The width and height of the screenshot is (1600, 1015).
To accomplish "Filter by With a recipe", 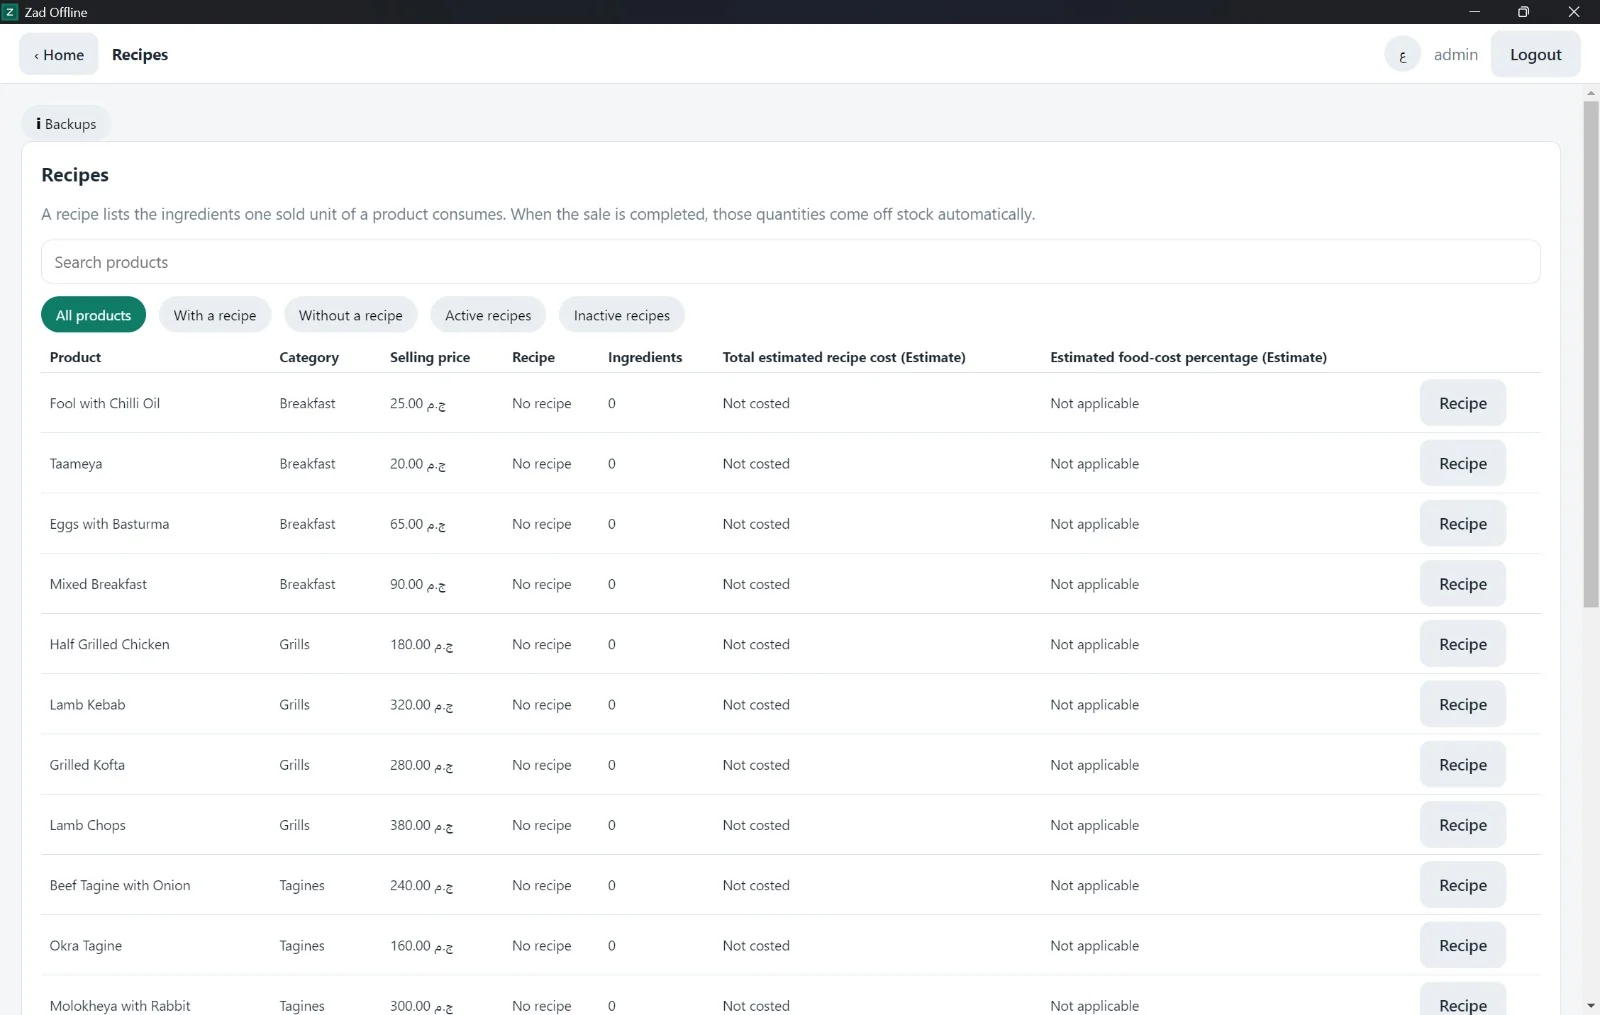I will coord(215,315).
